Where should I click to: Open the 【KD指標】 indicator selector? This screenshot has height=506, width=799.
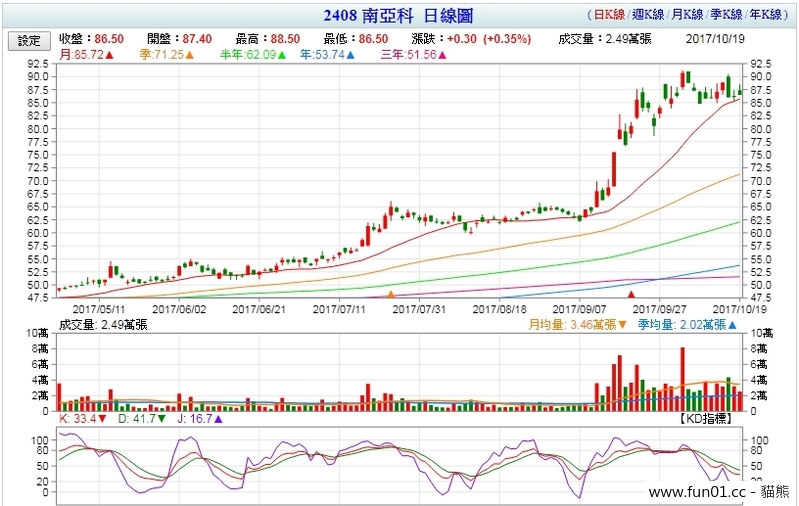[x=706, y=418]
